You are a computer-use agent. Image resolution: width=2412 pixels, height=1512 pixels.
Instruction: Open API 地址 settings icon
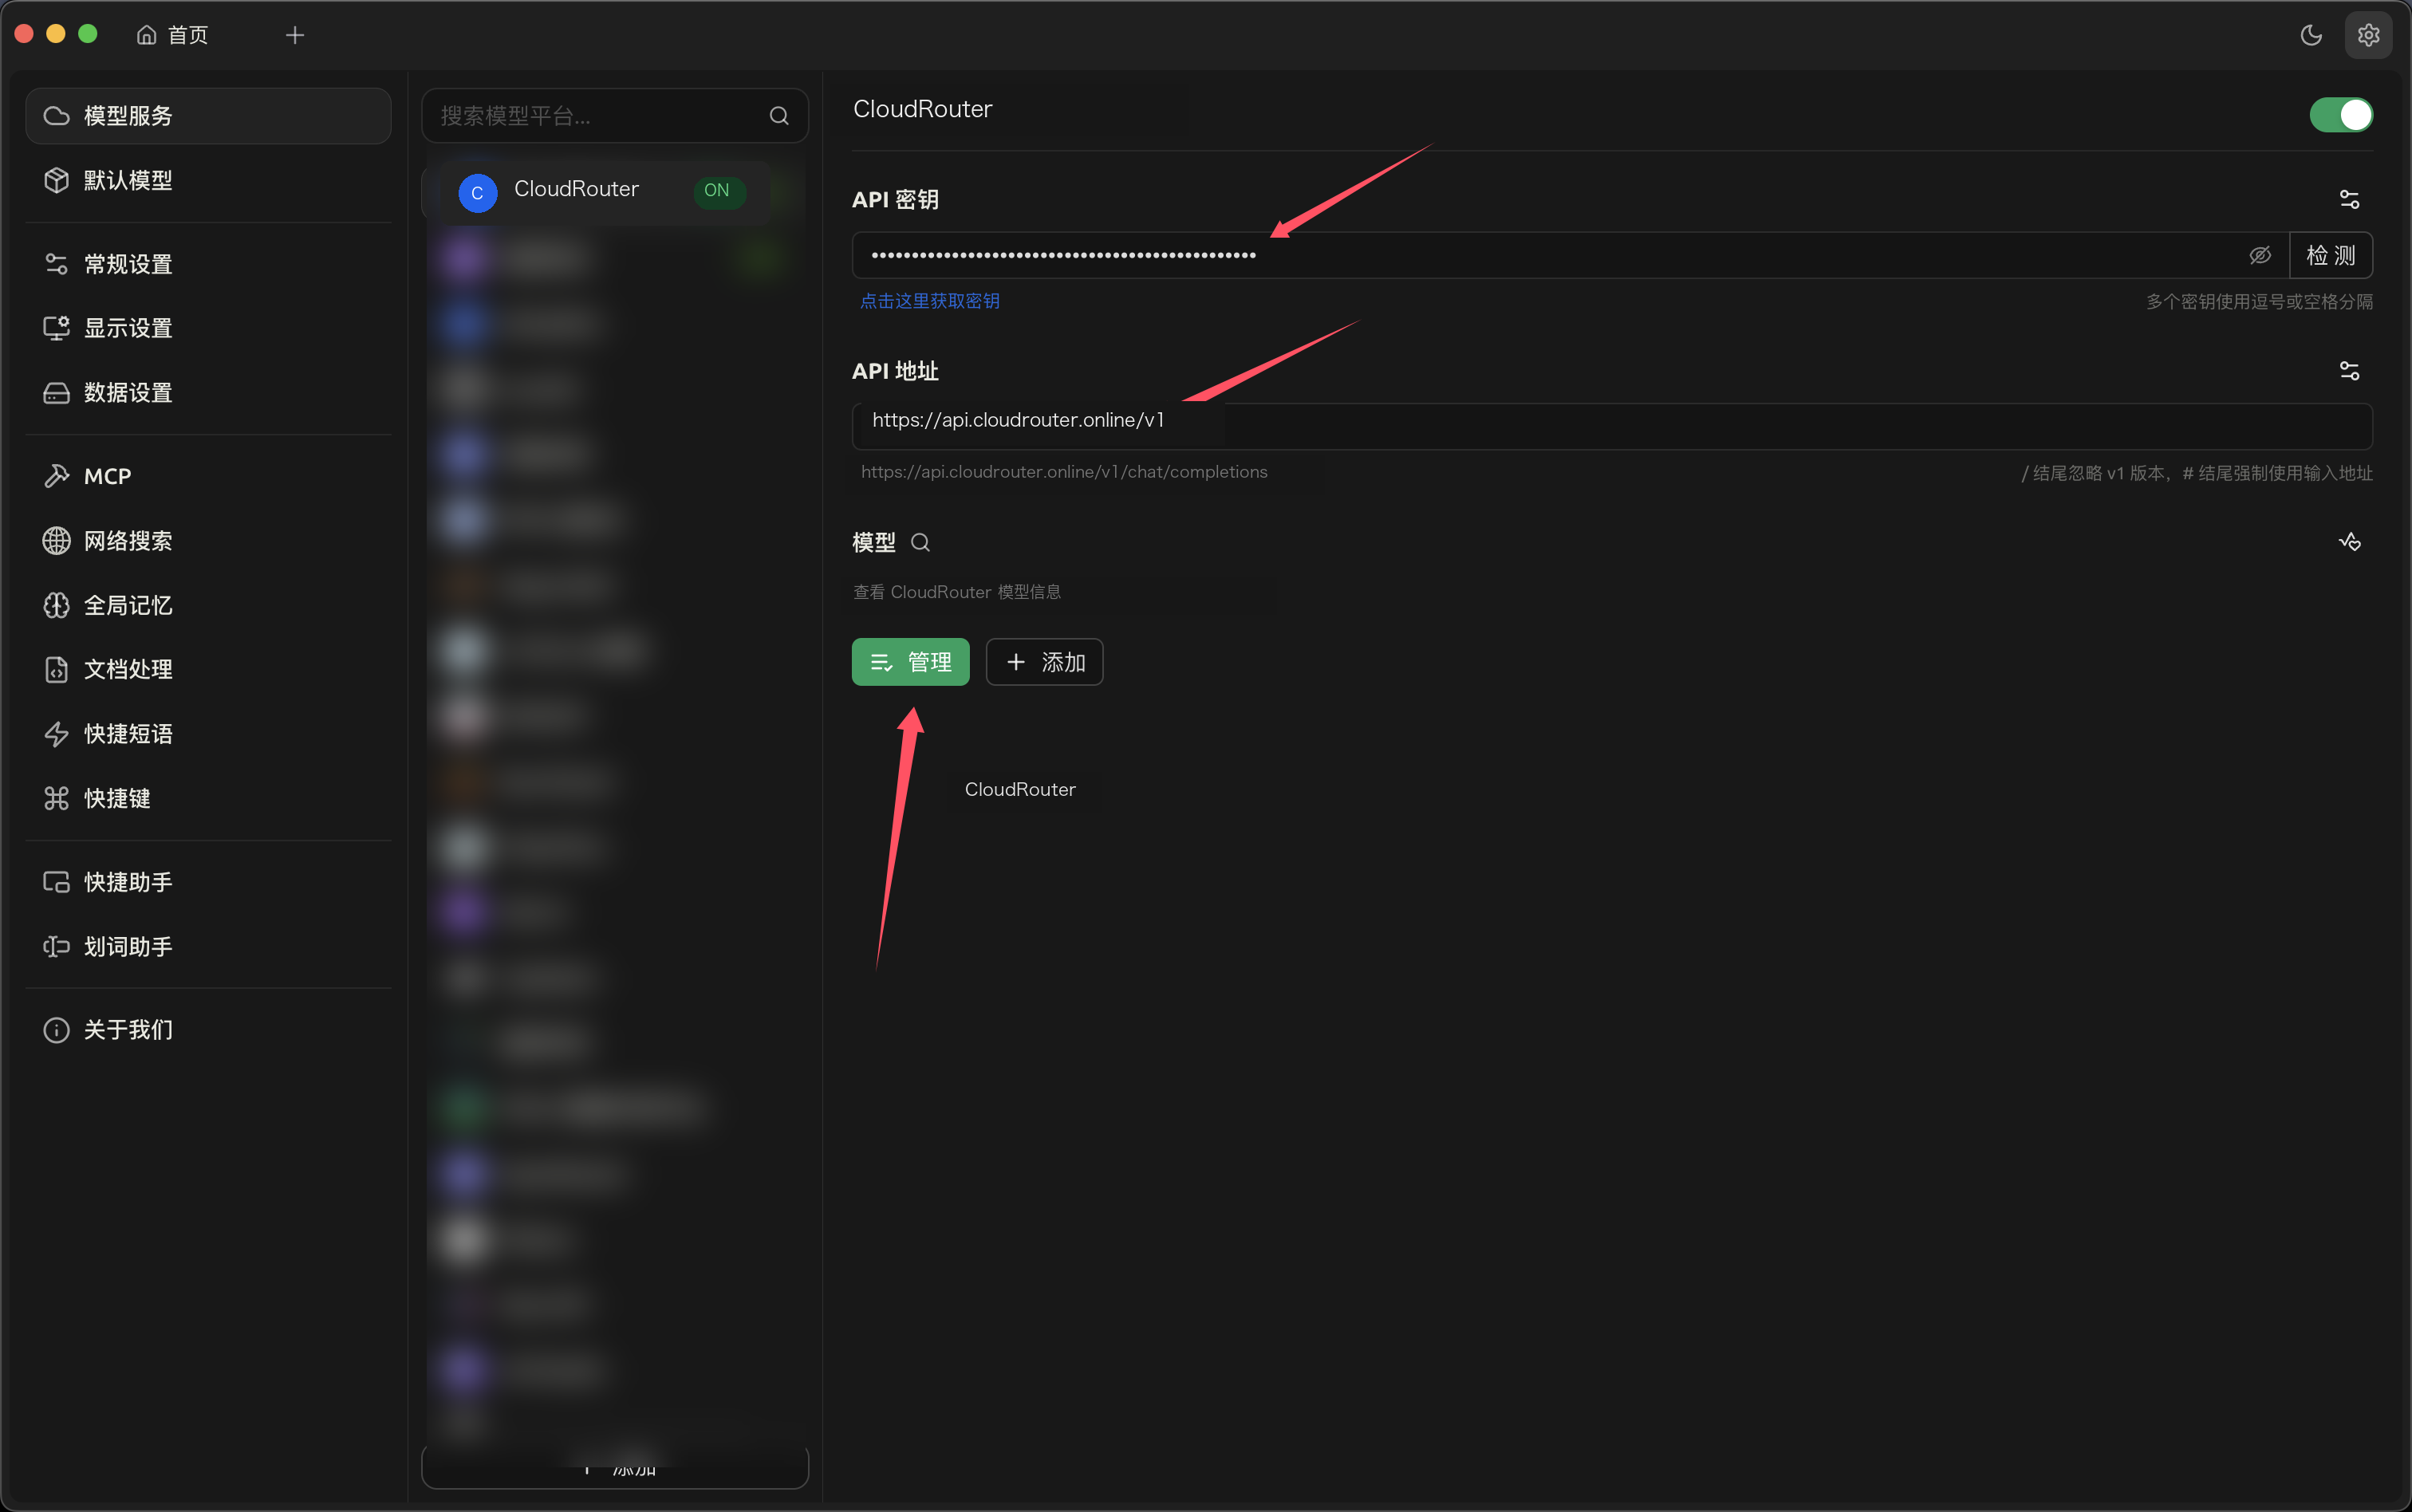pyautogui.click(x=2349, y=371)
